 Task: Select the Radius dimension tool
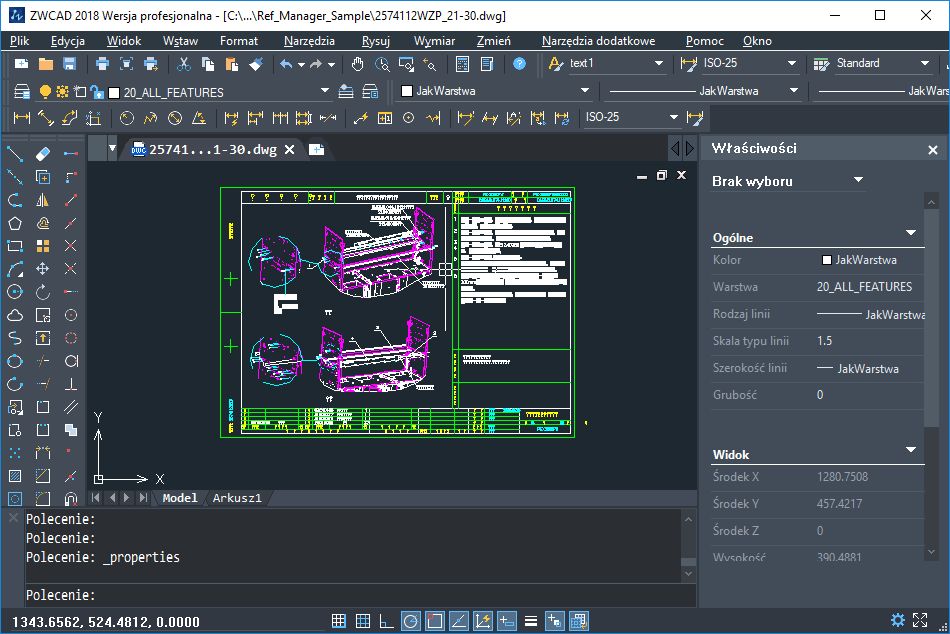pyautogui.click(x=127, y=118)
